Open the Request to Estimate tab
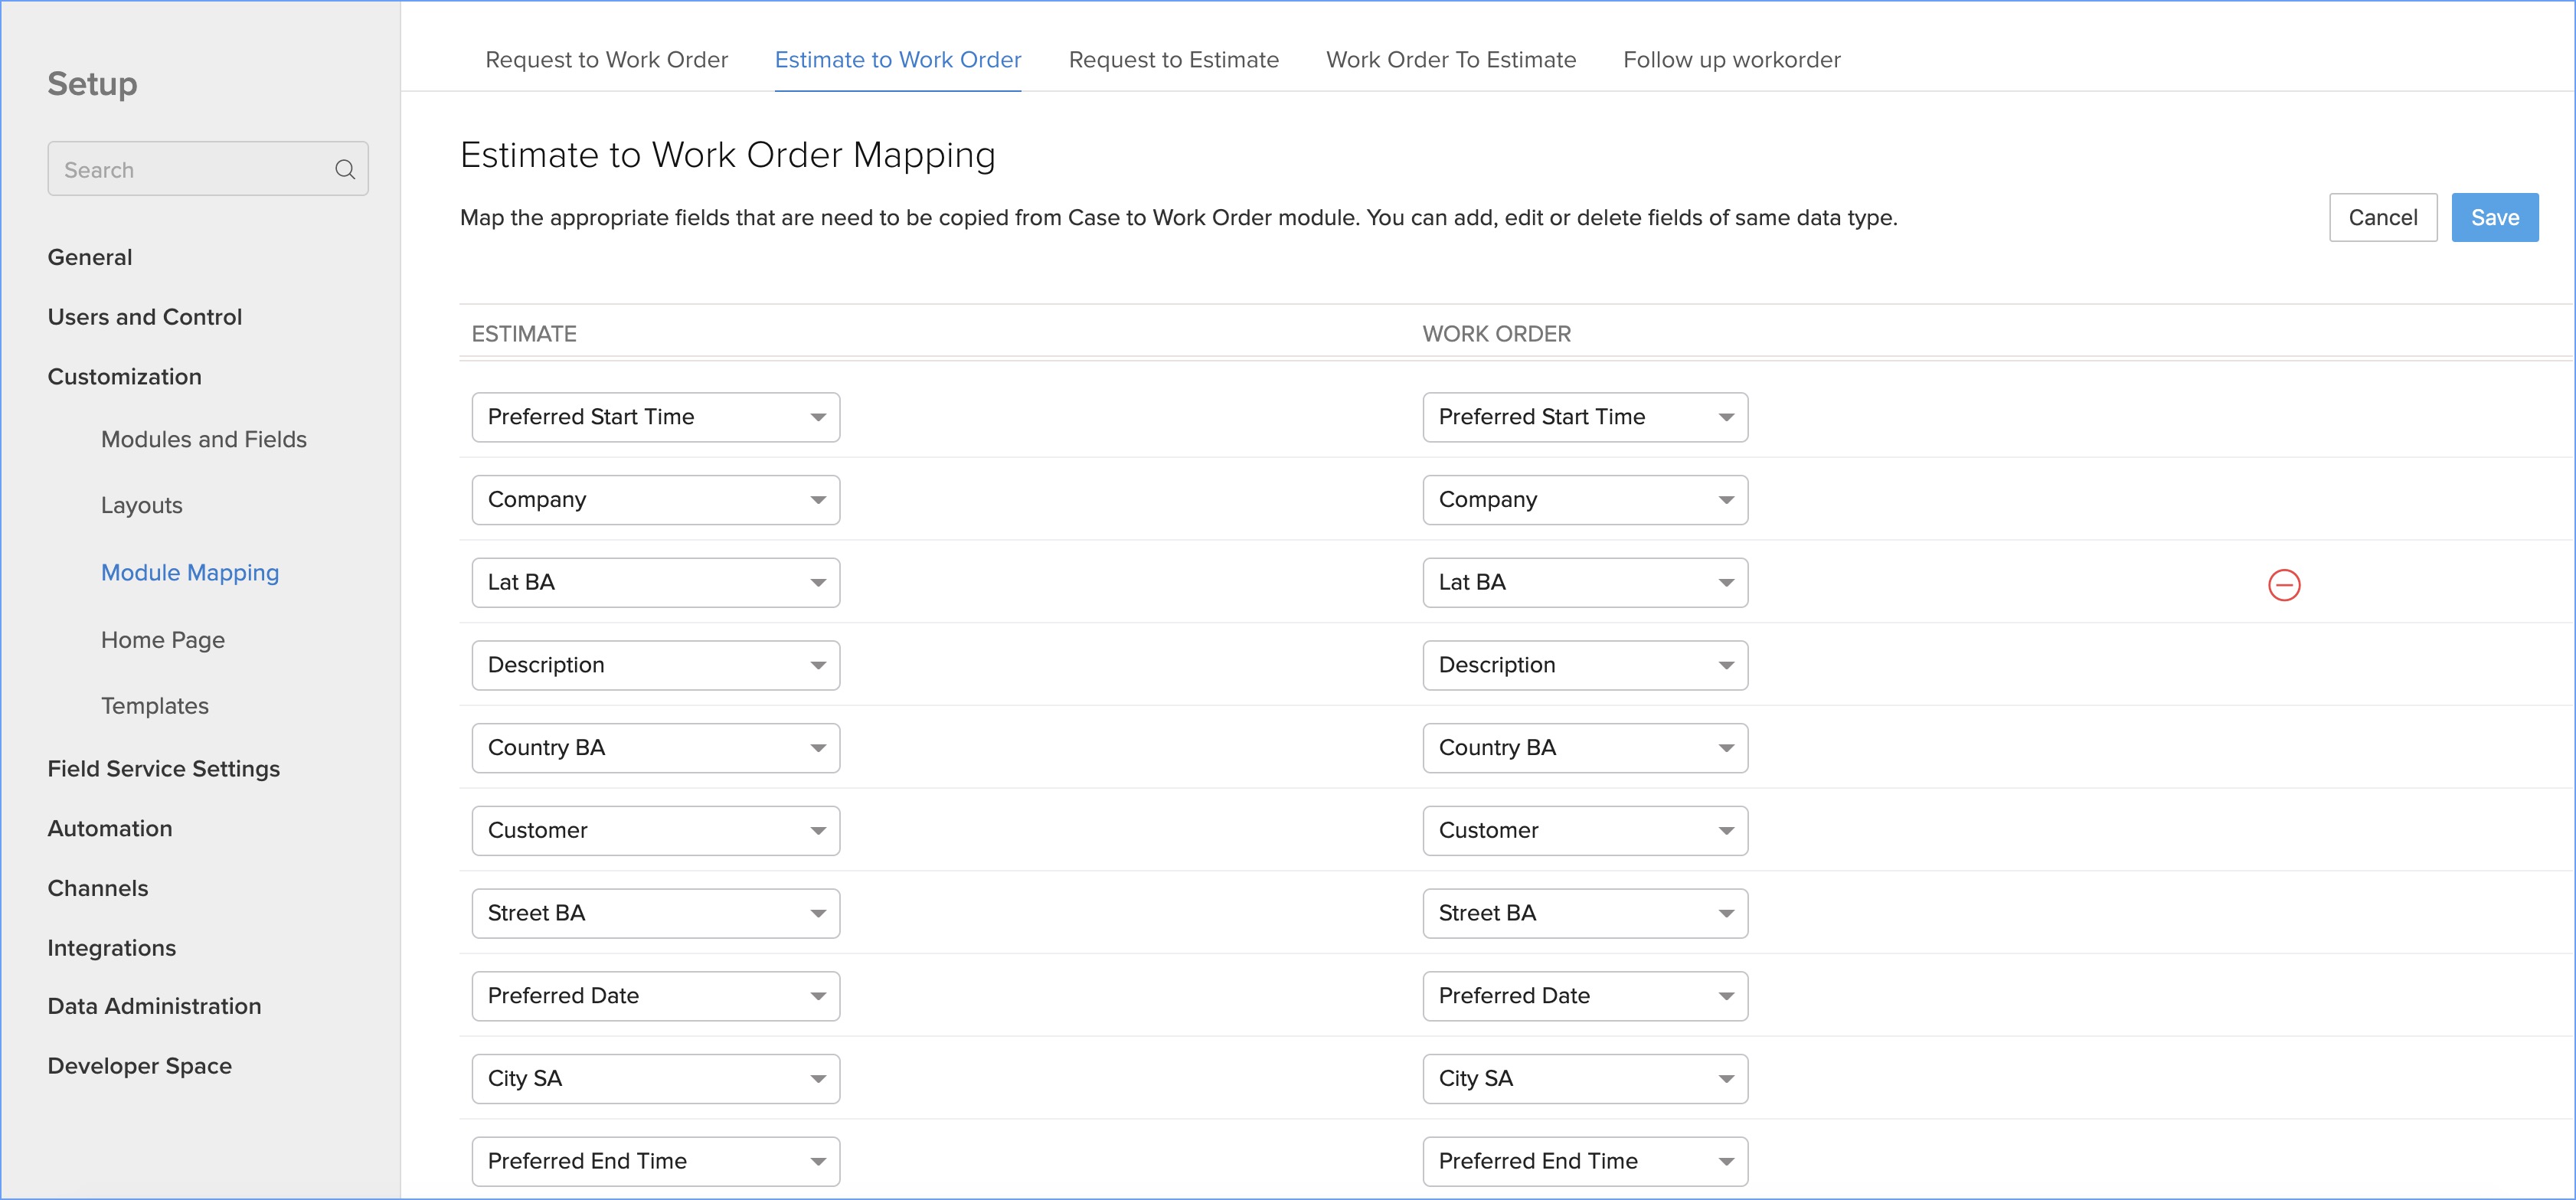Image resolution: width=2576 pixels, height=1200 pixels. [x=1173, y=60]
